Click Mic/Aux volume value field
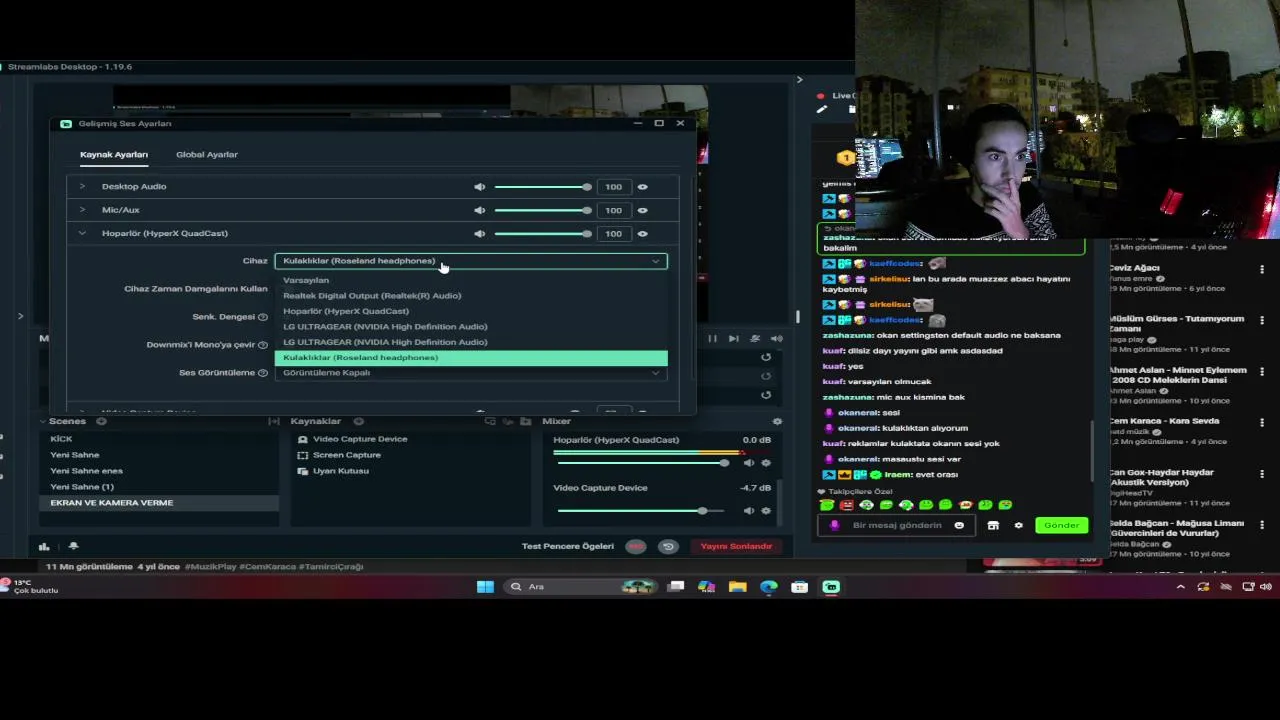The width and height of the screenshot is (1280, 720). (x=613, y=210)
